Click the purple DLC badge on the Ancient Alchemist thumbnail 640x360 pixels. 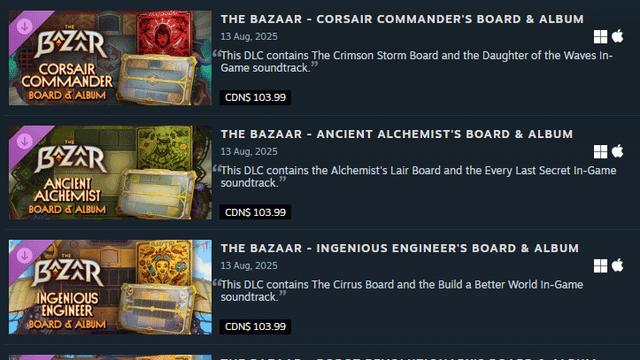pyautogui.click(x=24, y=141)
